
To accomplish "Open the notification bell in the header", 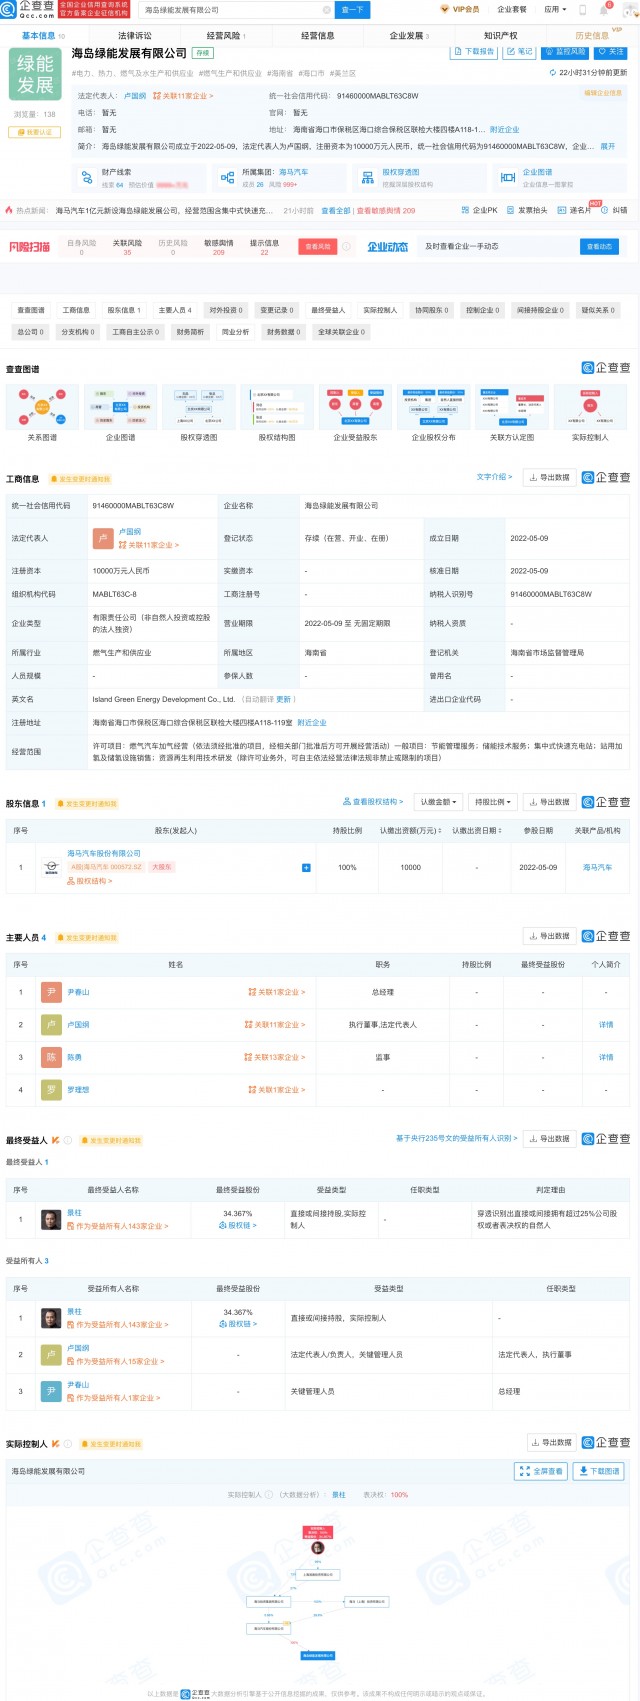I will click(604, 9).
